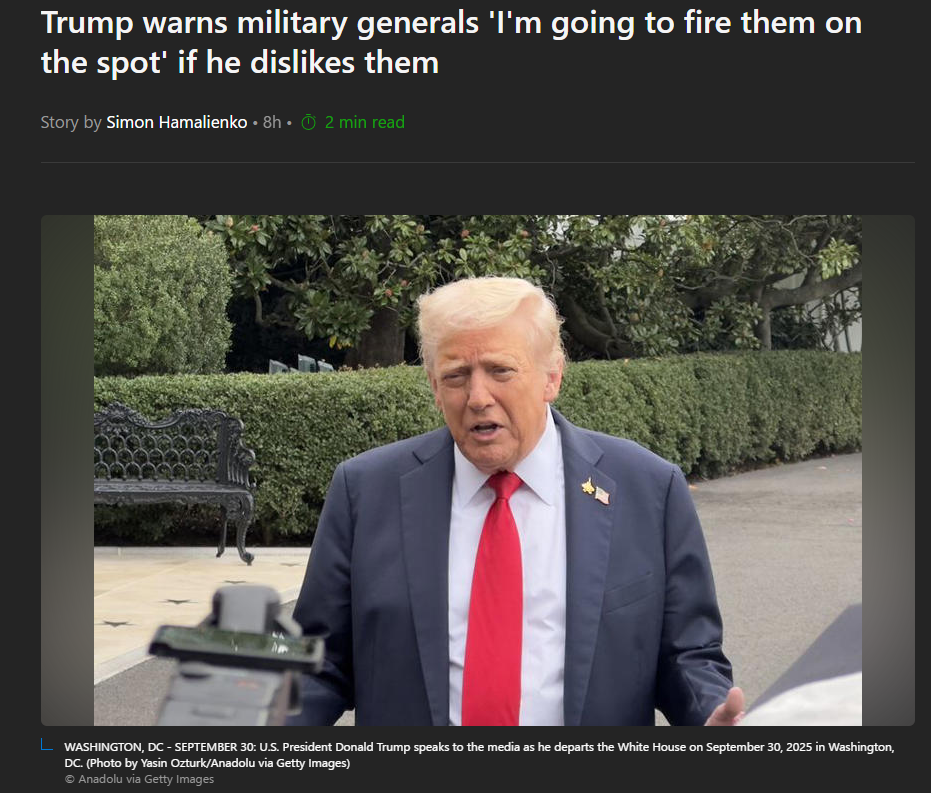Open the main article photo
Screen dimensions: 931x793
click(x=477, y=470)
